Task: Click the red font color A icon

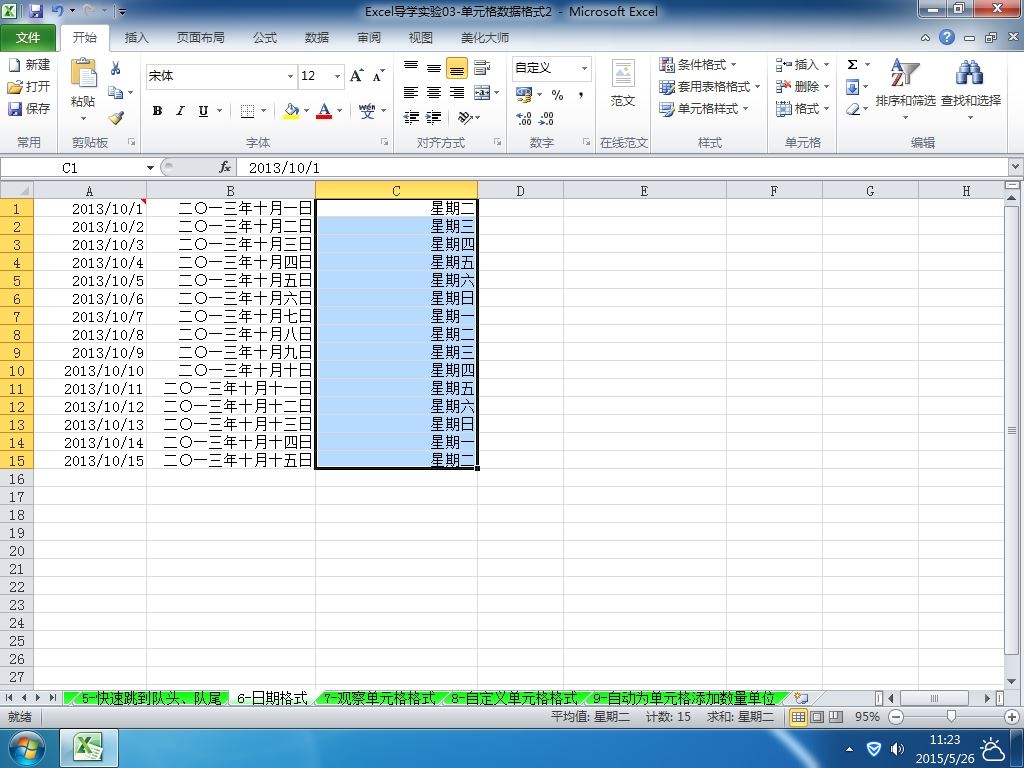Action: 324,111
